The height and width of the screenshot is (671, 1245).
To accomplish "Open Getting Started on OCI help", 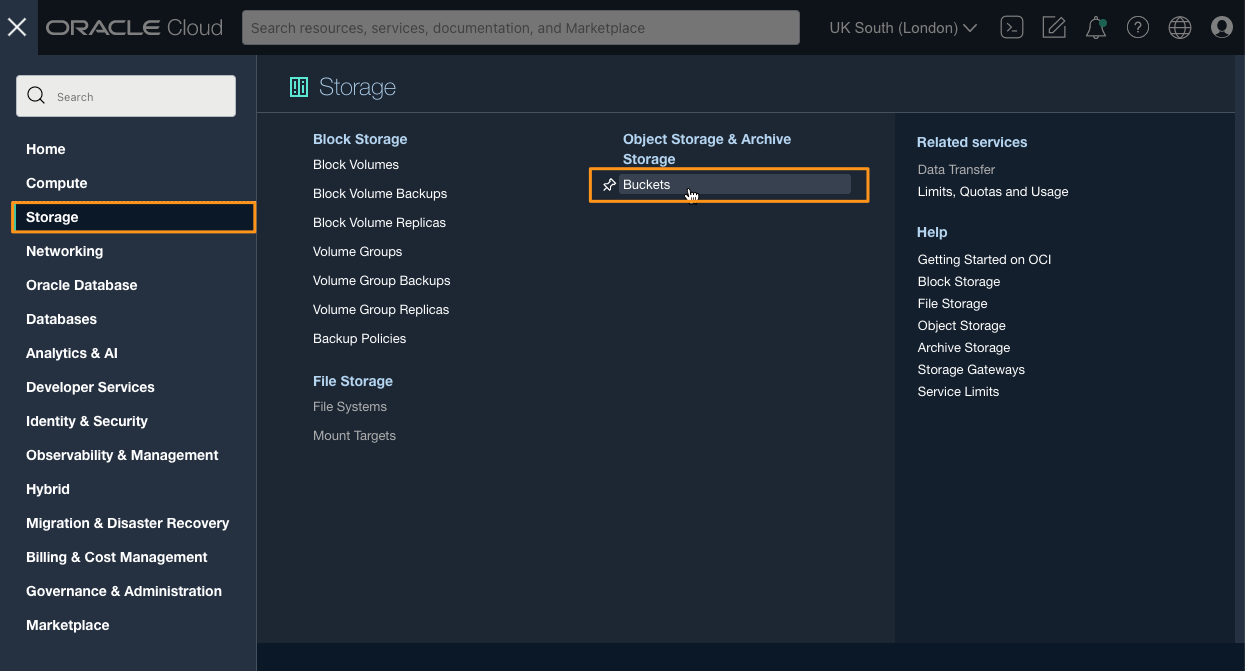I will pos(984,259).
